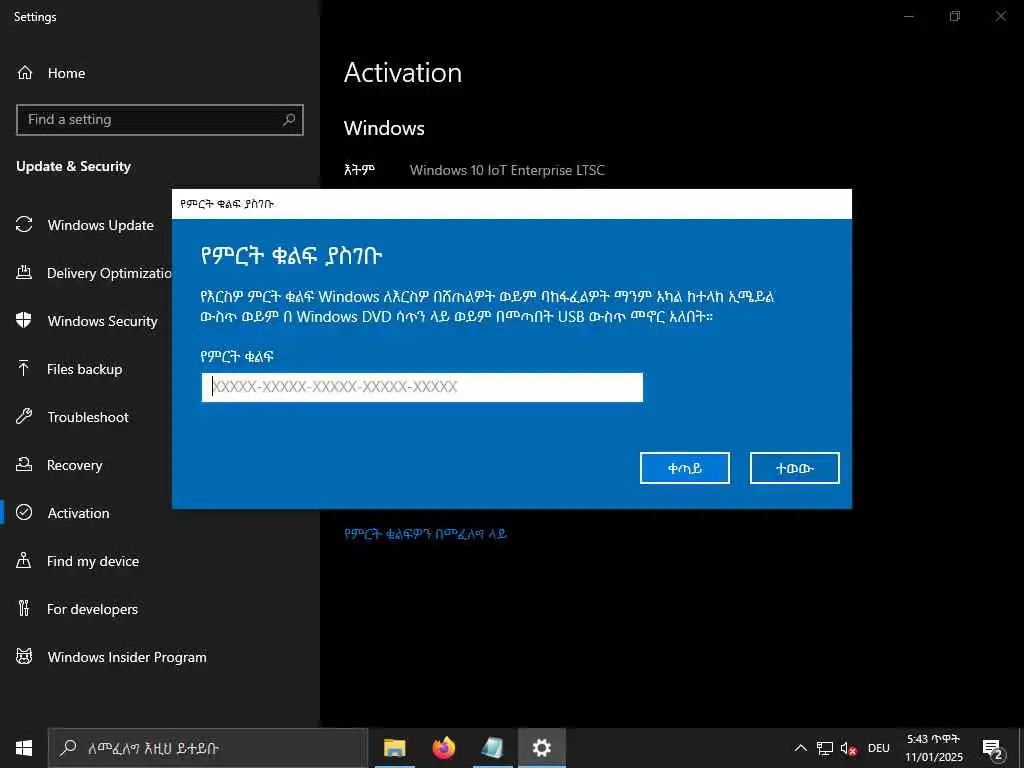
Task: Click the Find my device icon
Action: 24,561
